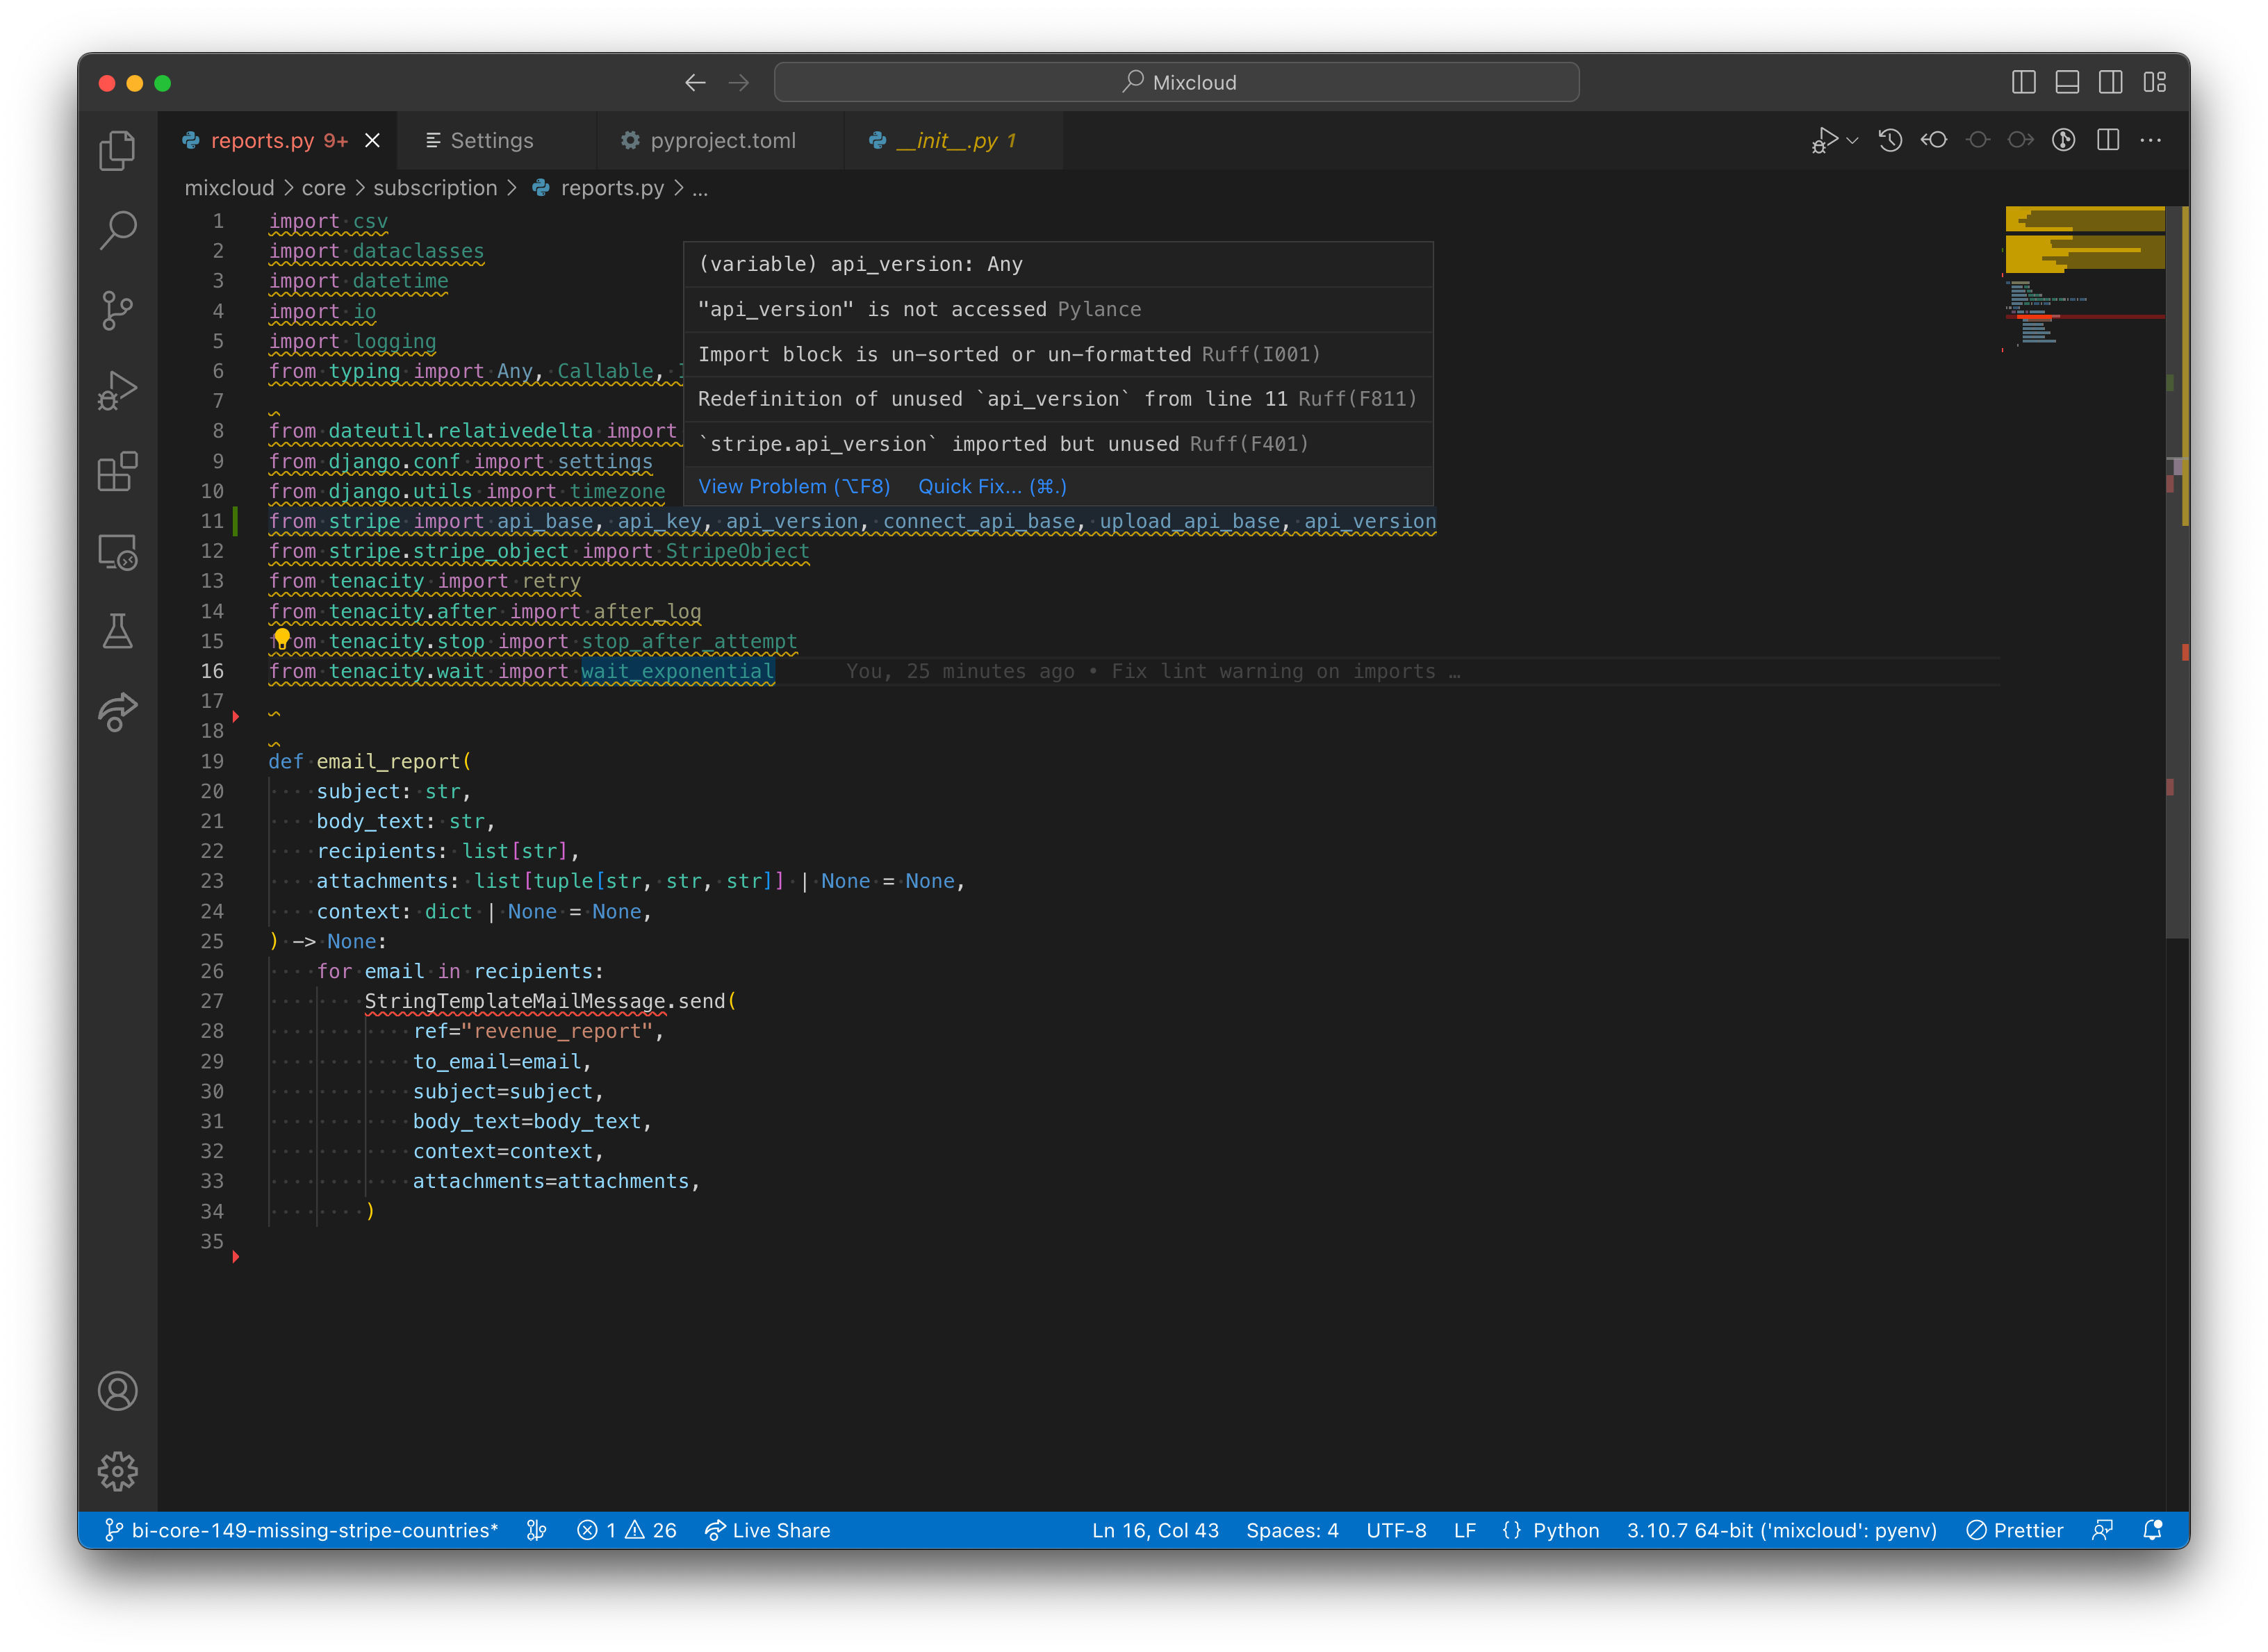The width and height of the screenshot is (2268, 1652).
Task: Open the Search view in the activity bar
Action: (118, 230)
